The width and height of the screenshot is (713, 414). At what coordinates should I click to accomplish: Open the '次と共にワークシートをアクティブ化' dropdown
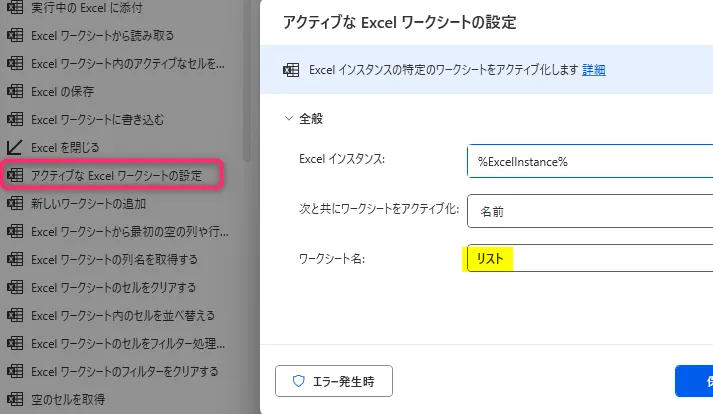coord(590,211)
